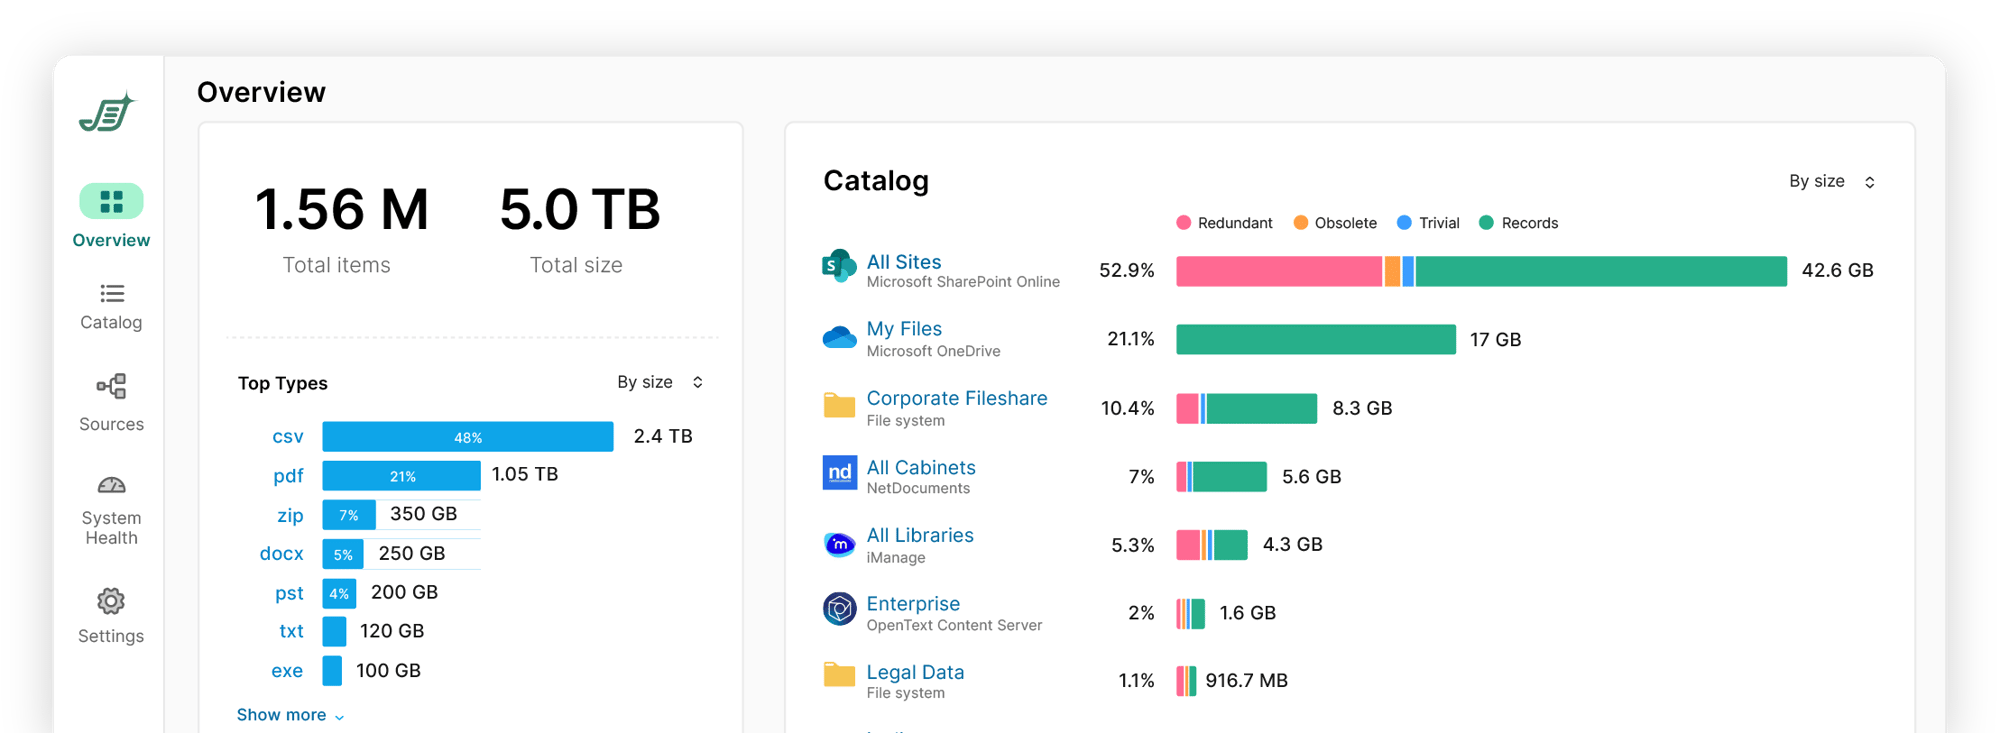
Task: Click the Obsolete legend dot
Action: (1300, 223)
